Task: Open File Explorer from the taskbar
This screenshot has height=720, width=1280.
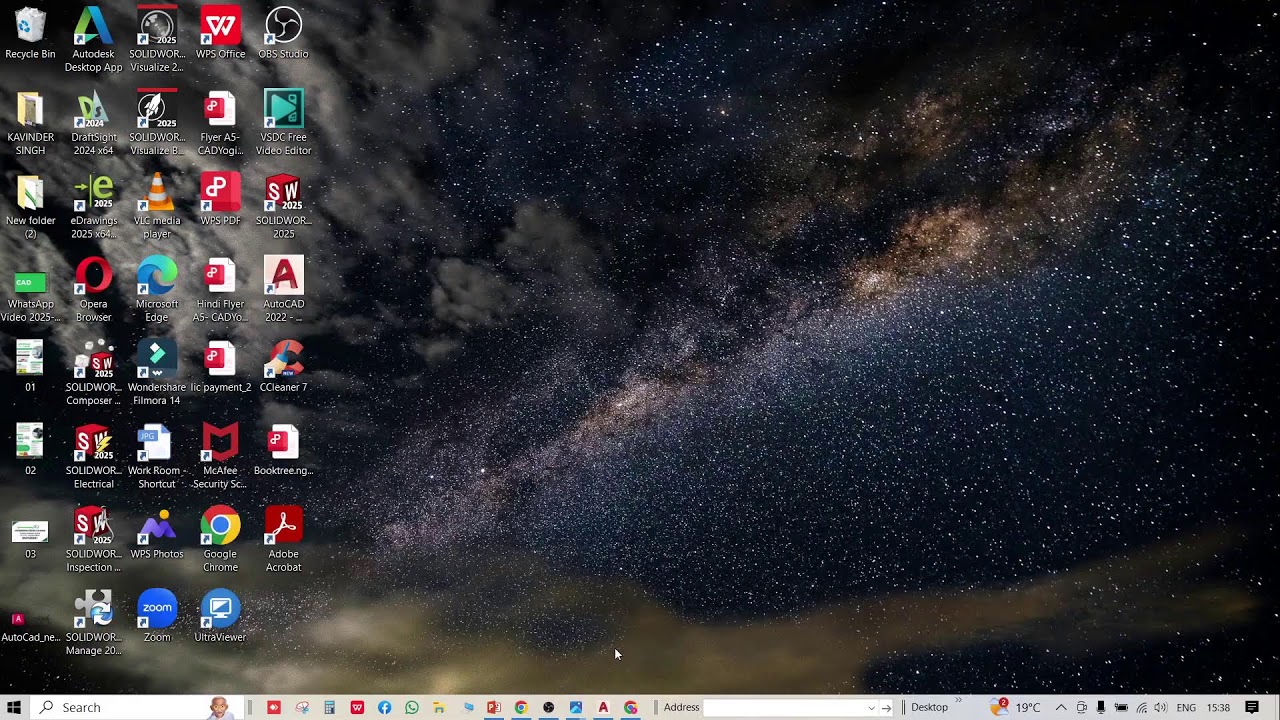Action: point(439,707)
